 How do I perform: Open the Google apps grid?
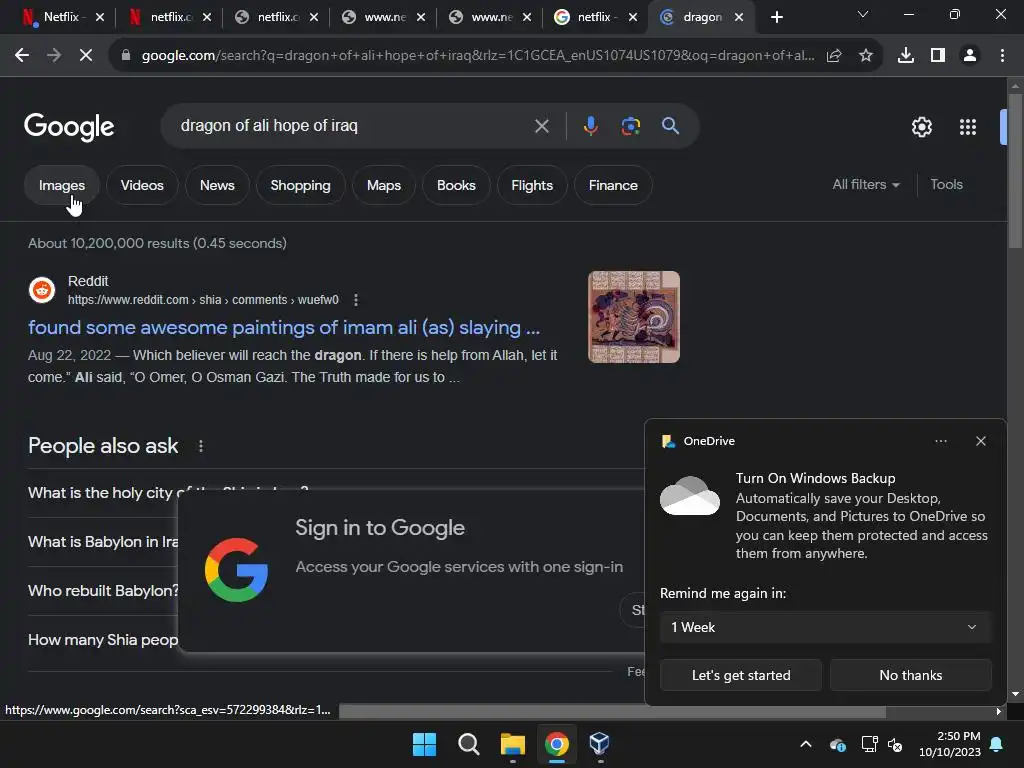(x=968, y=127)
